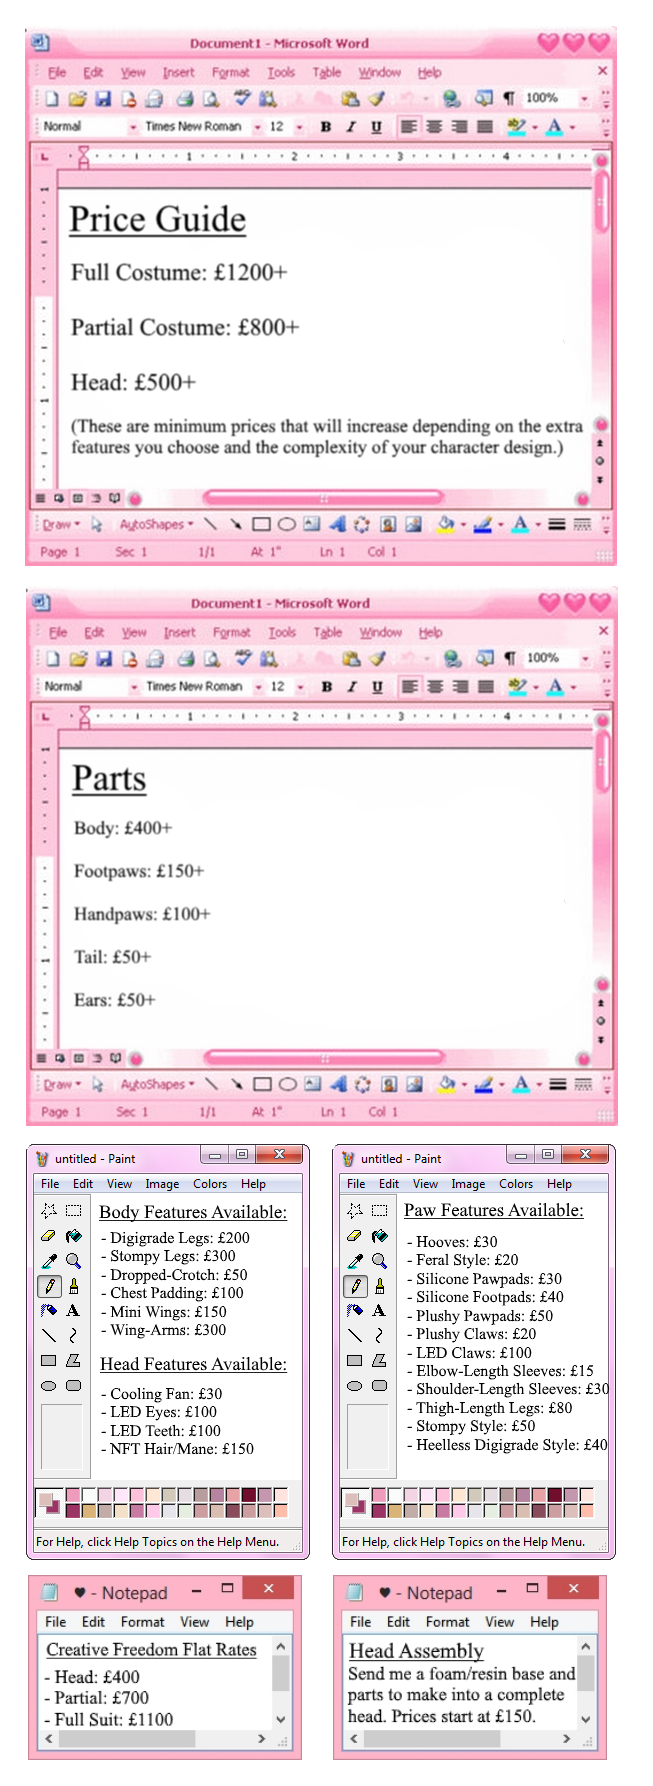The image size is (653, 1786).
Task: Toggle Justify alignment in Parts Word window
Action: click(x=486, y=687)
